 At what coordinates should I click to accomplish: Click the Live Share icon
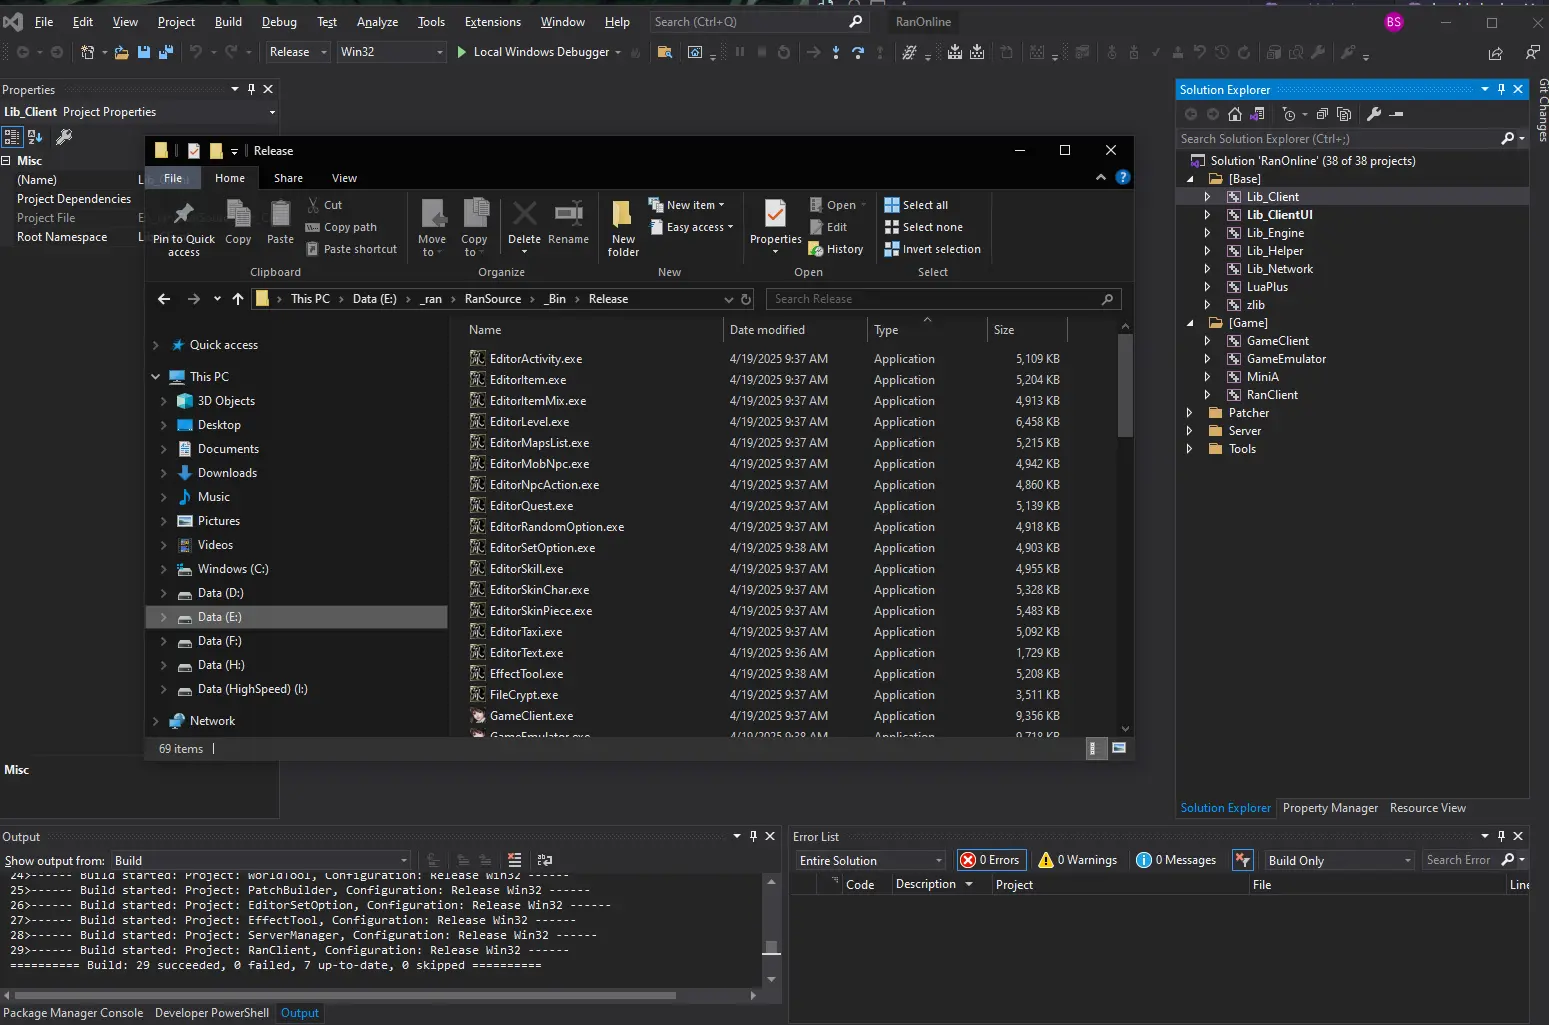click(x=1495, y=53)
